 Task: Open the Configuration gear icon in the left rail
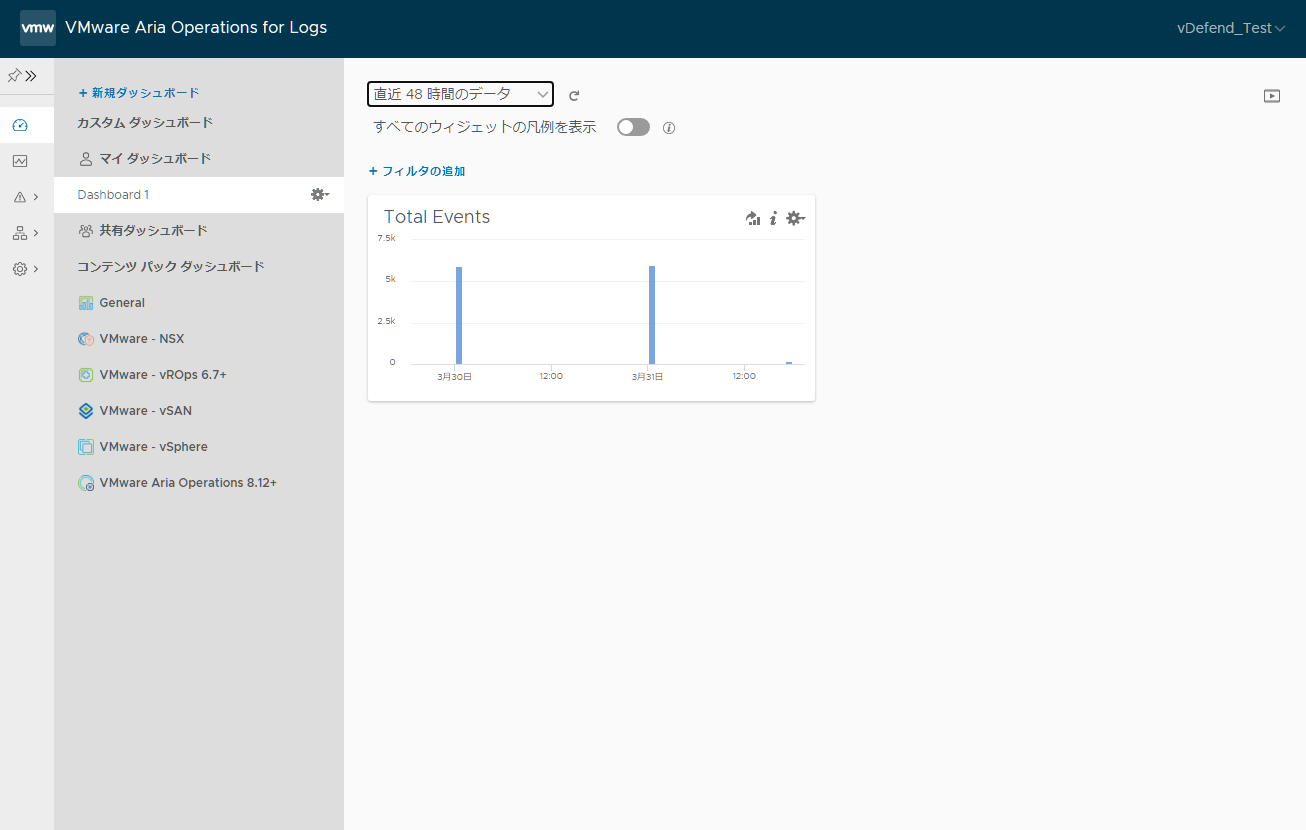point(20,269)
